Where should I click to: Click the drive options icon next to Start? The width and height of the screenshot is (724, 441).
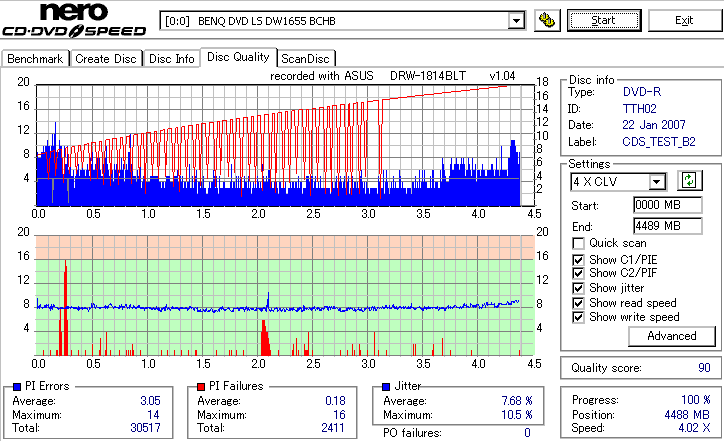click(547, 20)
